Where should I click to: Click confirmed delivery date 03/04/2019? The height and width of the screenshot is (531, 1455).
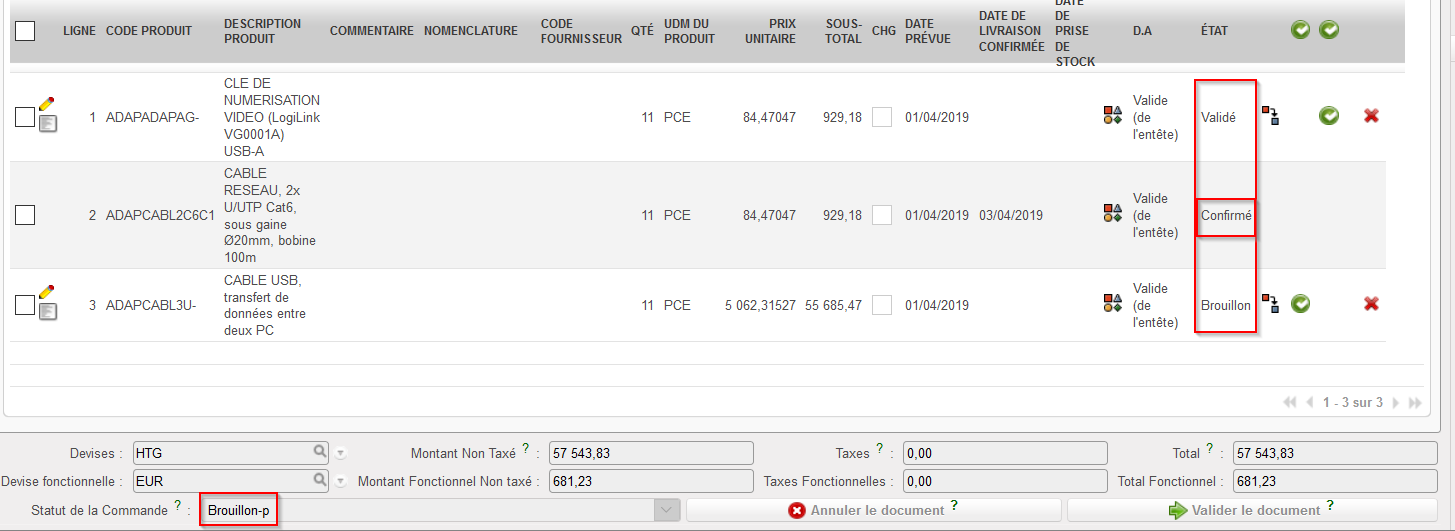[x=1011, y=215]
